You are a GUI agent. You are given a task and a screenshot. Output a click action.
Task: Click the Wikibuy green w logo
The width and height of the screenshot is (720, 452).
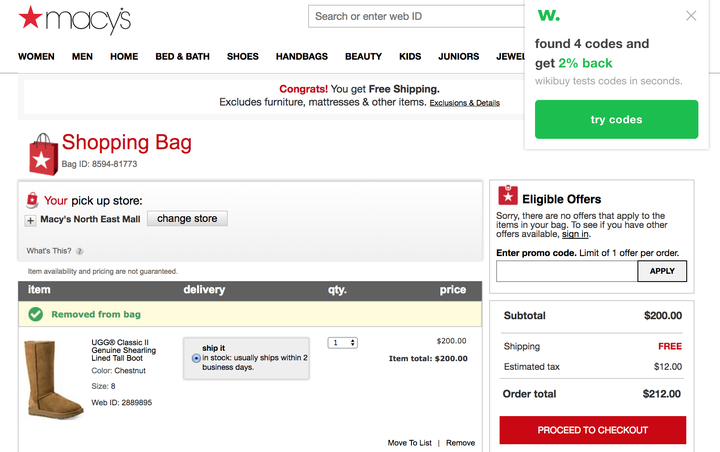549,16
